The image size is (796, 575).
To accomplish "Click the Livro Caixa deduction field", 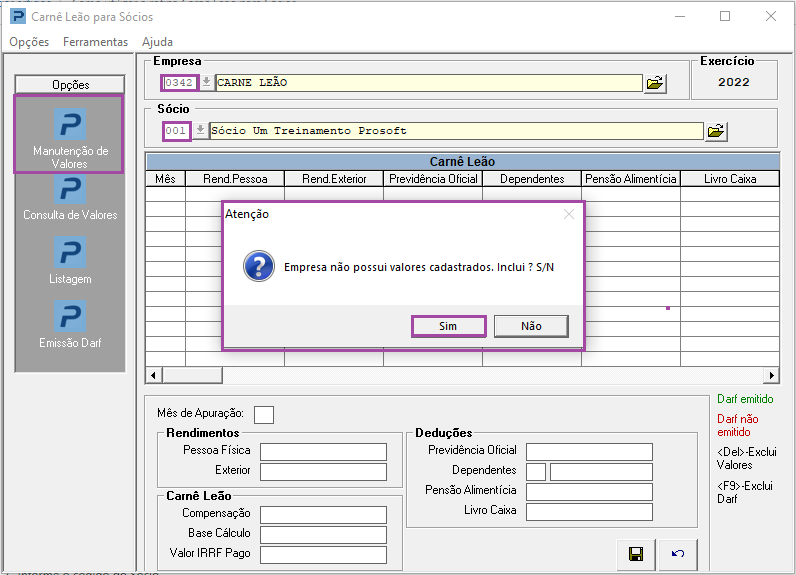I will pos(589,512).
